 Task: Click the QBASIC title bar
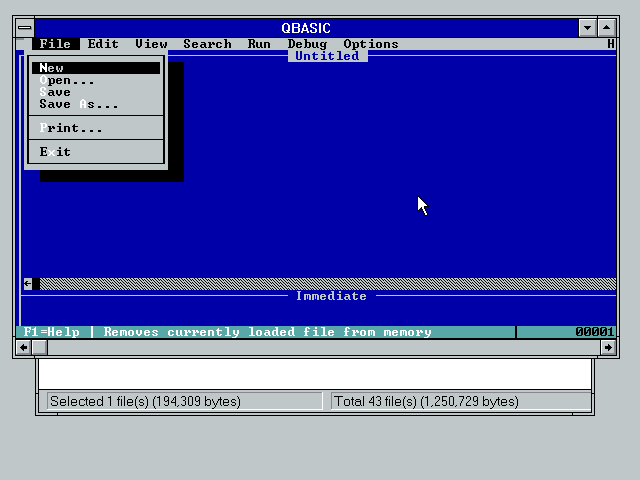(306, 28)
